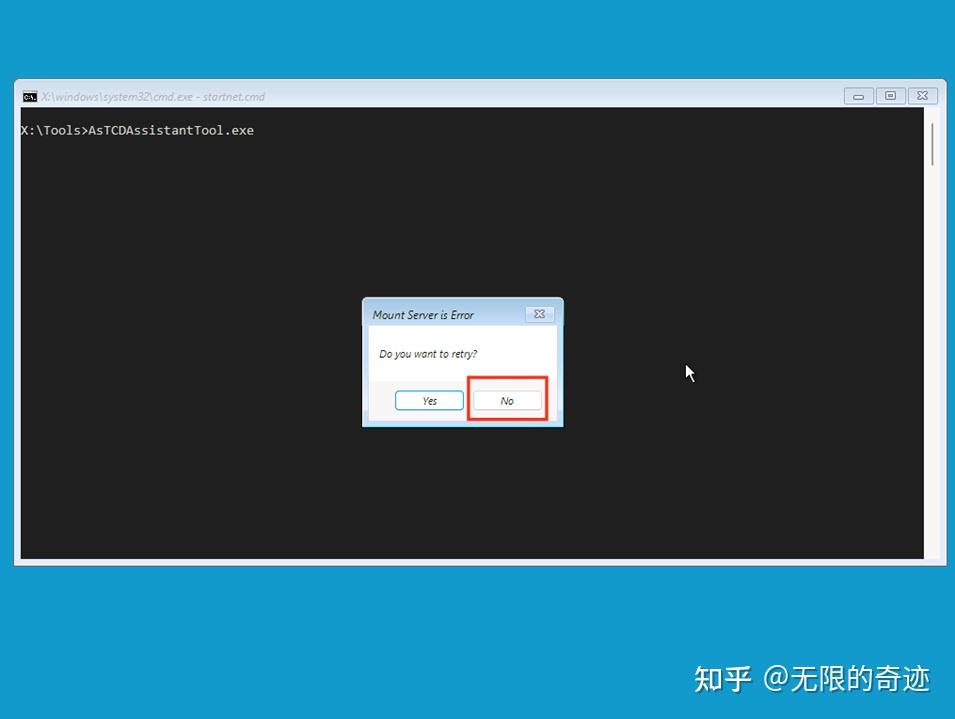955x719 pixels.
Task: Click the X:\Tools> prompt text
Action: (50, 130)
